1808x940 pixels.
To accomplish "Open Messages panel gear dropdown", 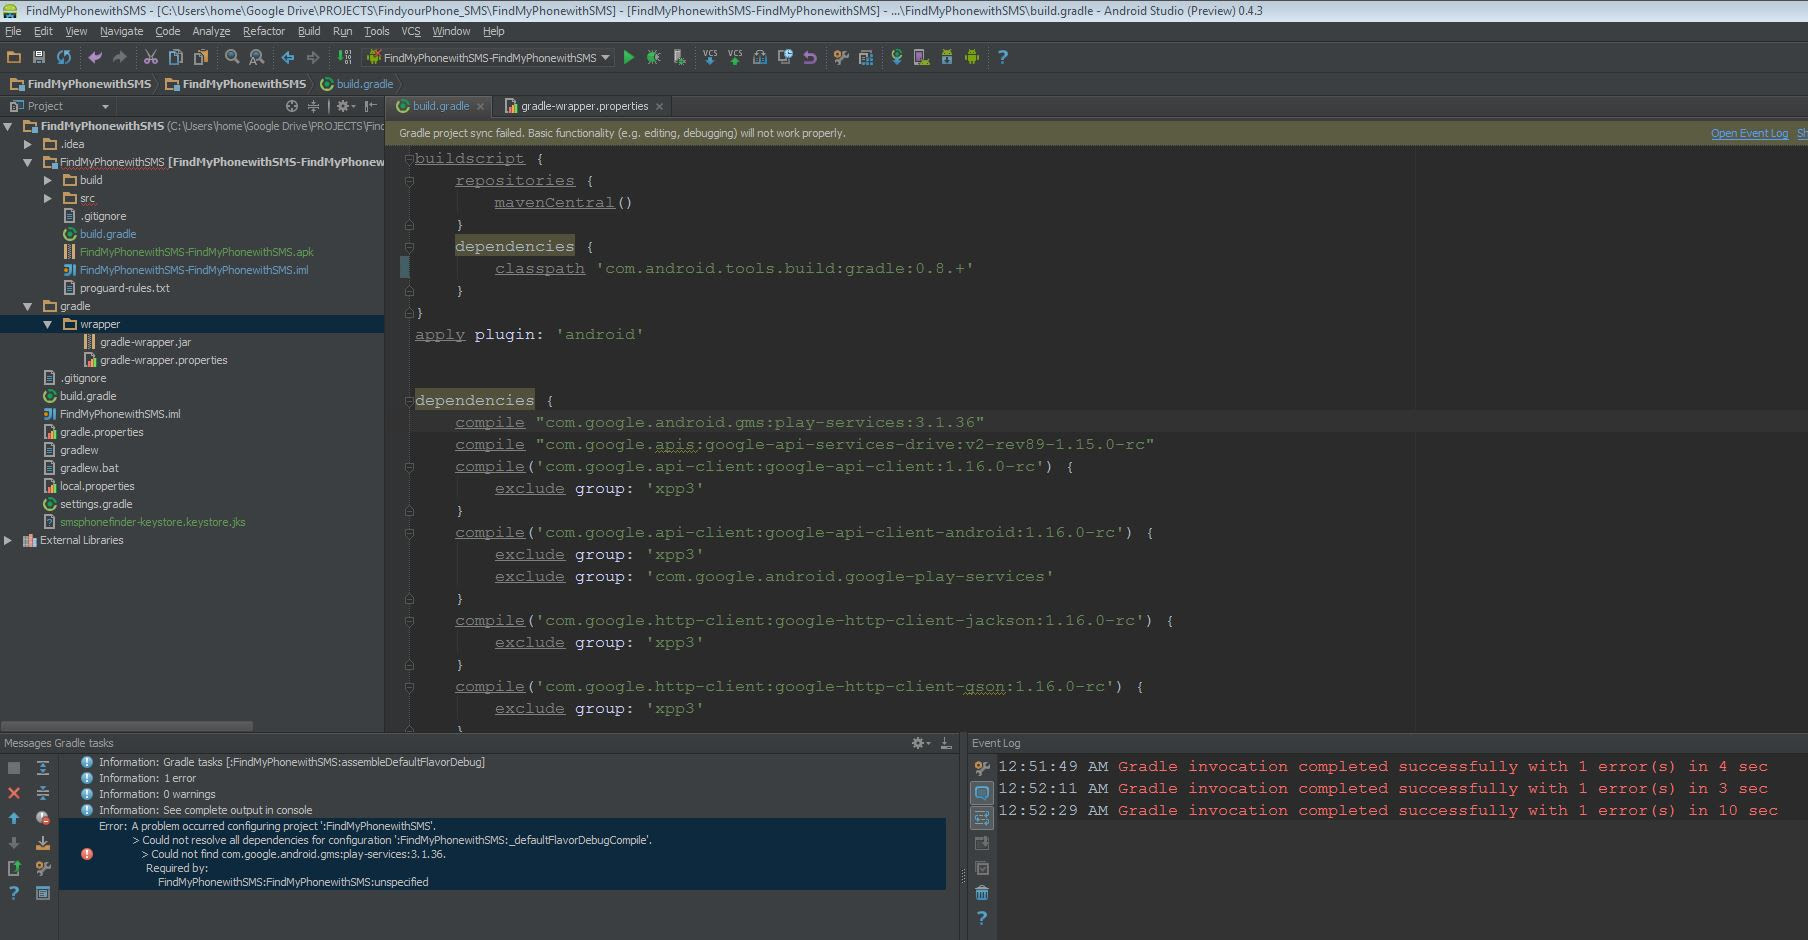I will point(921,743).
